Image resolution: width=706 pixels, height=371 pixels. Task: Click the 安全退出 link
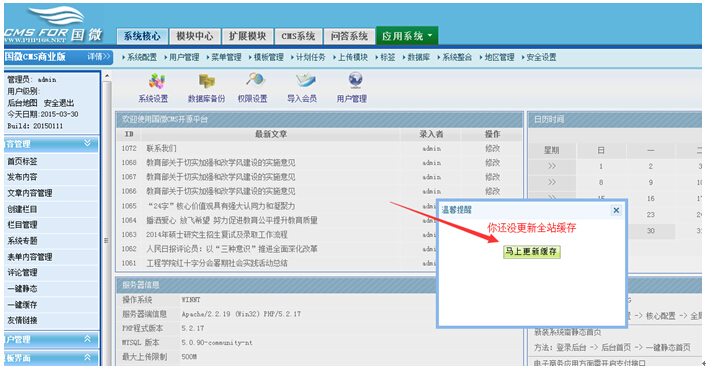tap(59, 103)
